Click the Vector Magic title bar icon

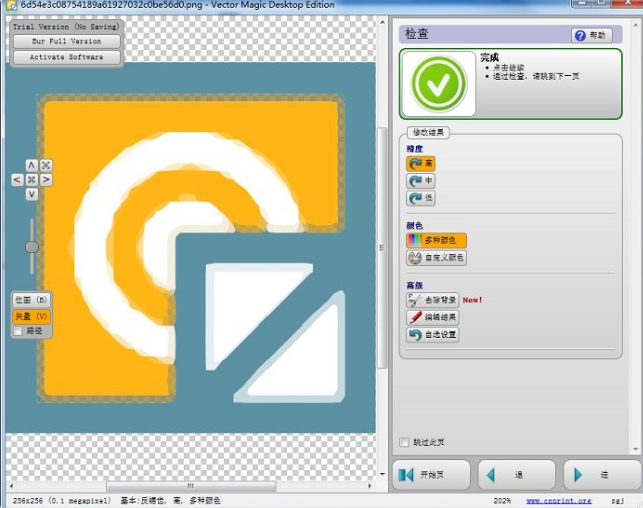click(x=11, y=5)
